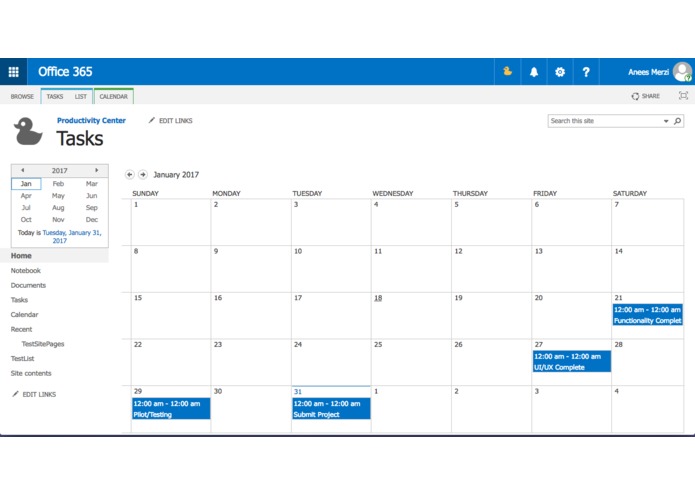
Task: Click the search magnifier icon
Action: point(677,121)
